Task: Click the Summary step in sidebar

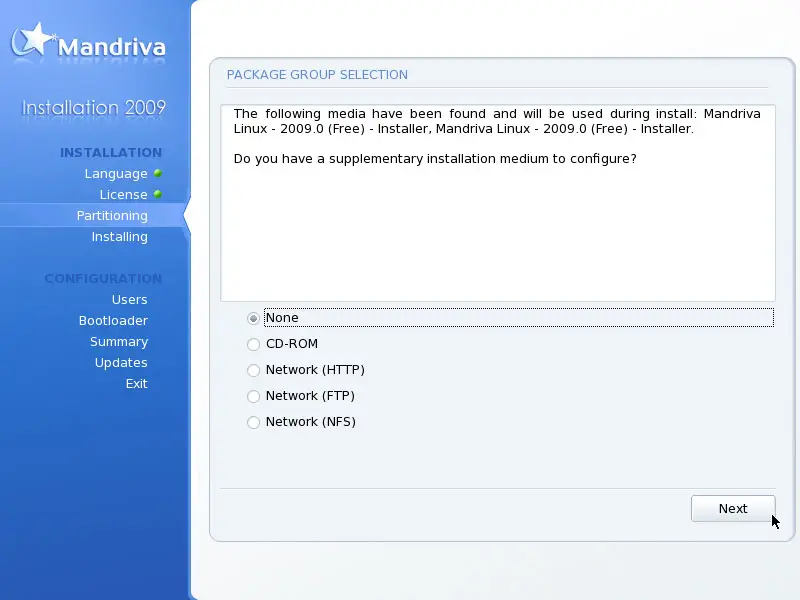Action: point(119,341)
